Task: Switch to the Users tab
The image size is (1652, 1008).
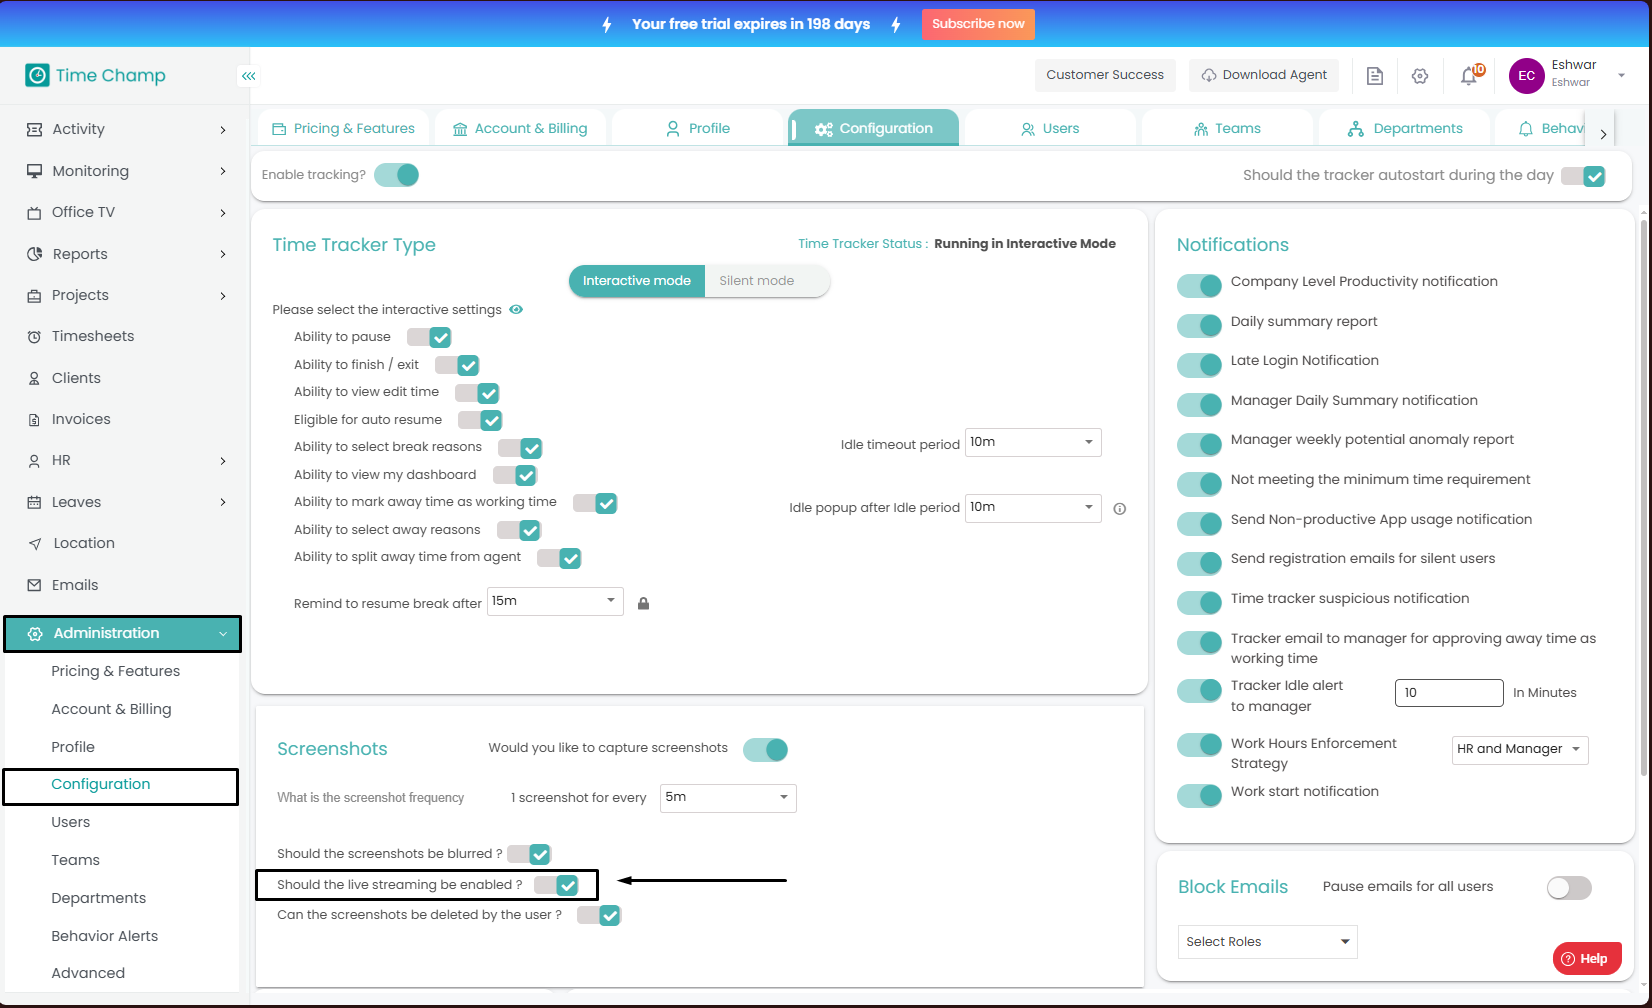Action: pyautogui.click(x=1050, y=128)
